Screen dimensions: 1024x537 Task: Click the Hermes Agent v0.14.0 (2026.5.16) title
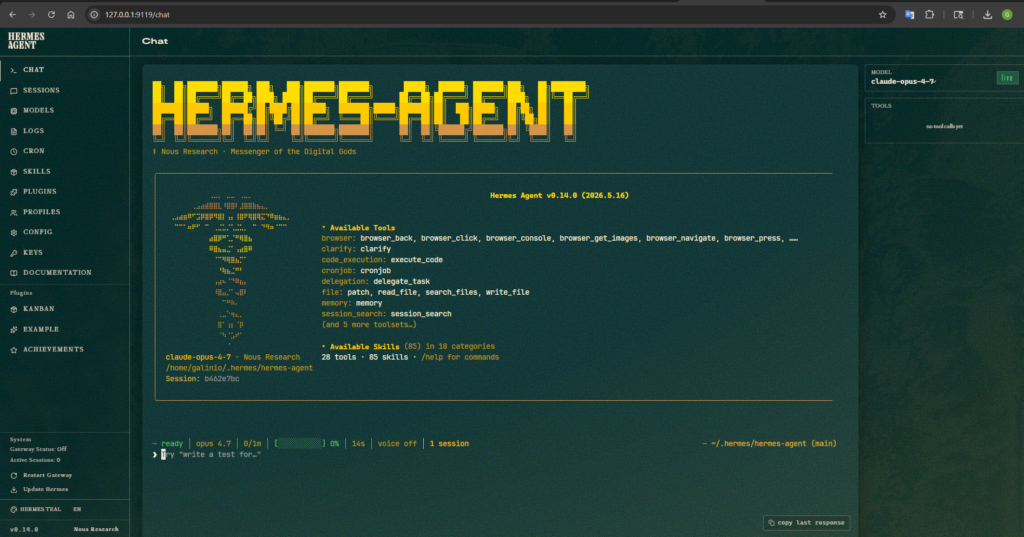(560, 195)
